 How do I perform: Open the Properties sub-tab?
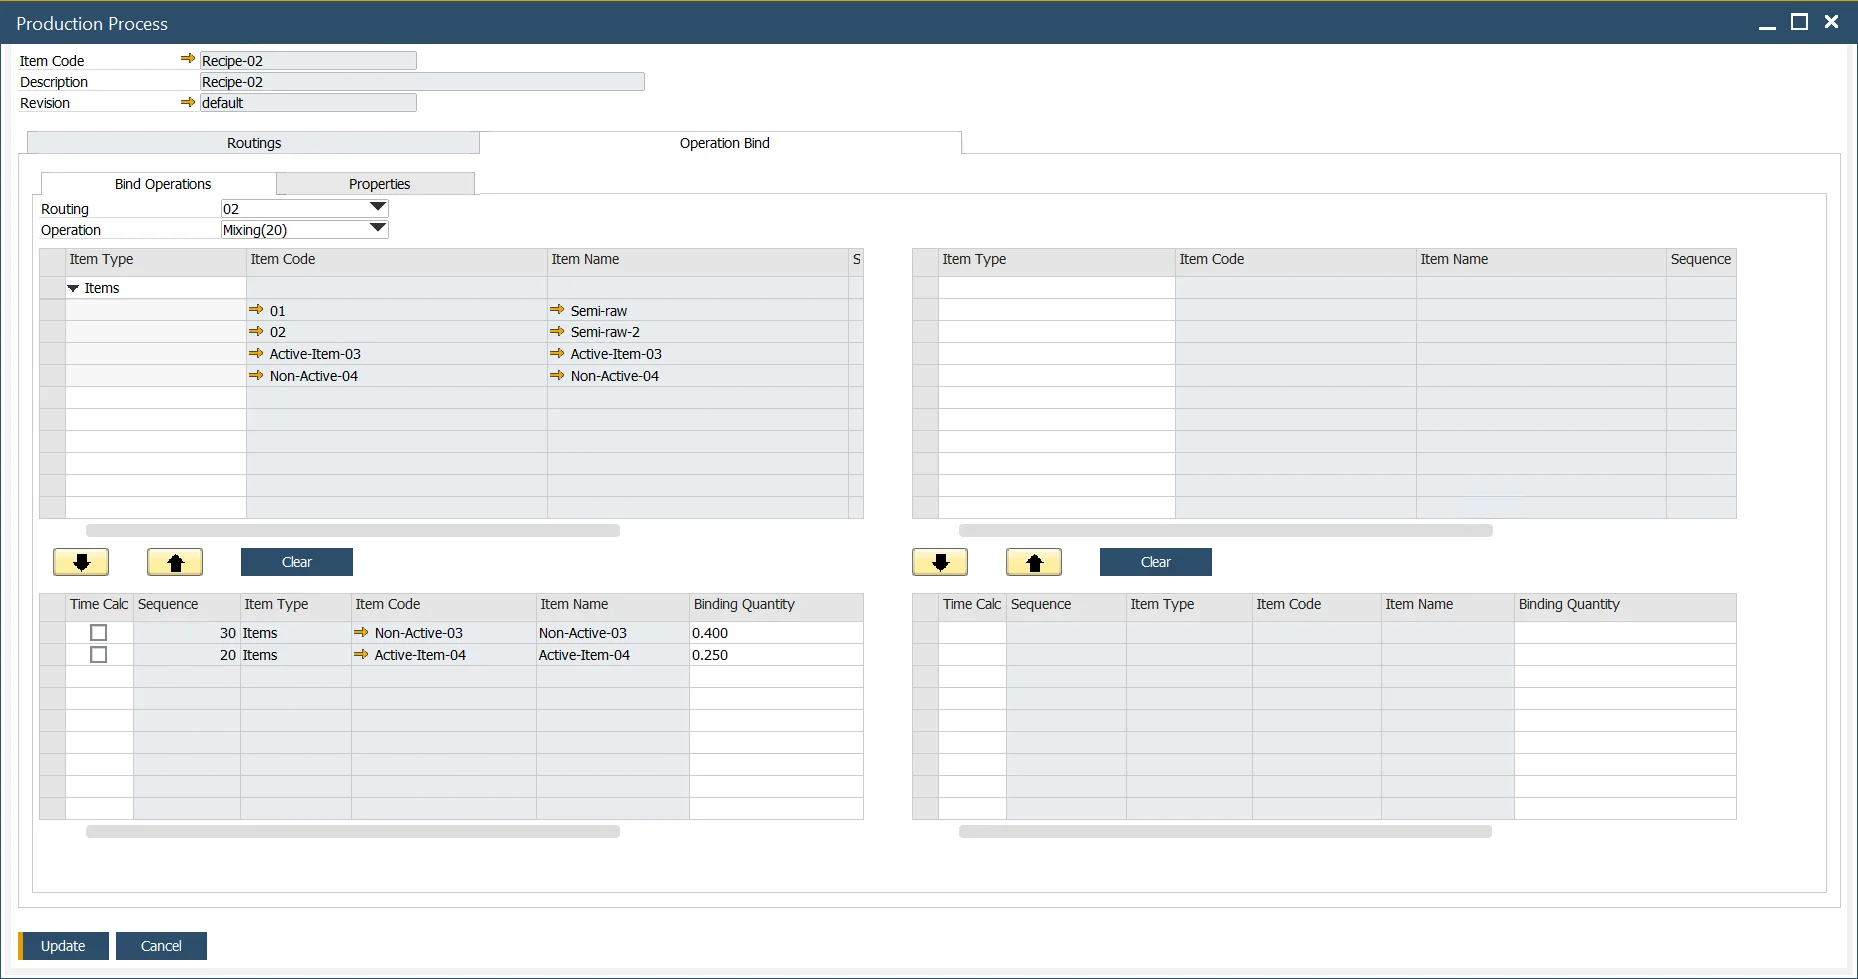pos(379,184)
